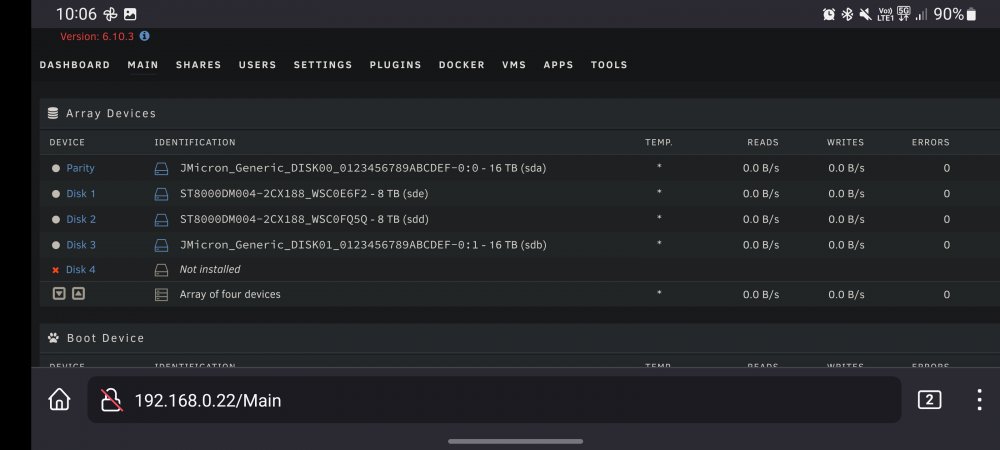
Task: Click the ERRORS column header in Array Devices
Action: click(x=930, y=142)
